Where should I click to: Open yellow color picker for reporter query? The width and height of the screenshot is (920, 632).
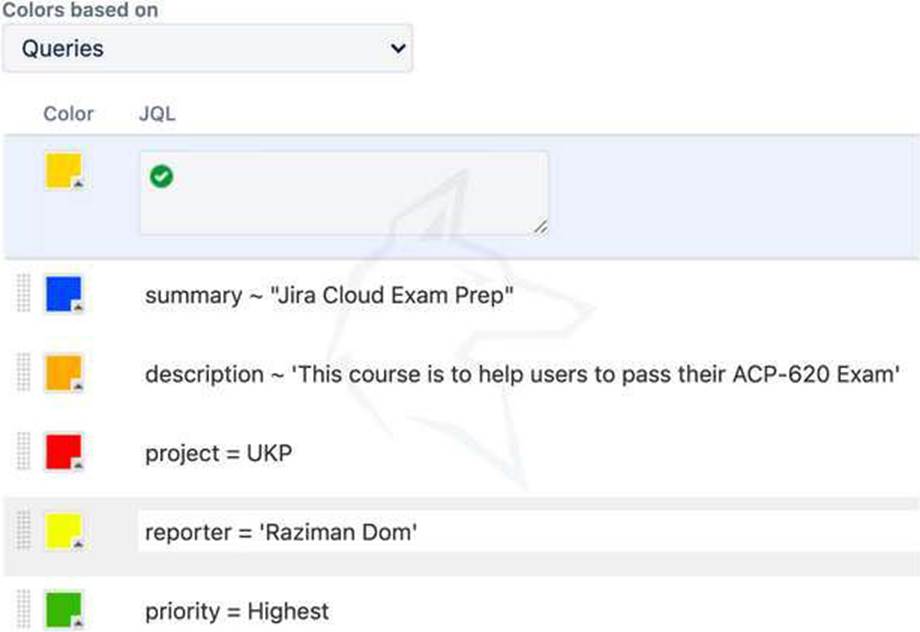point(64,531)
